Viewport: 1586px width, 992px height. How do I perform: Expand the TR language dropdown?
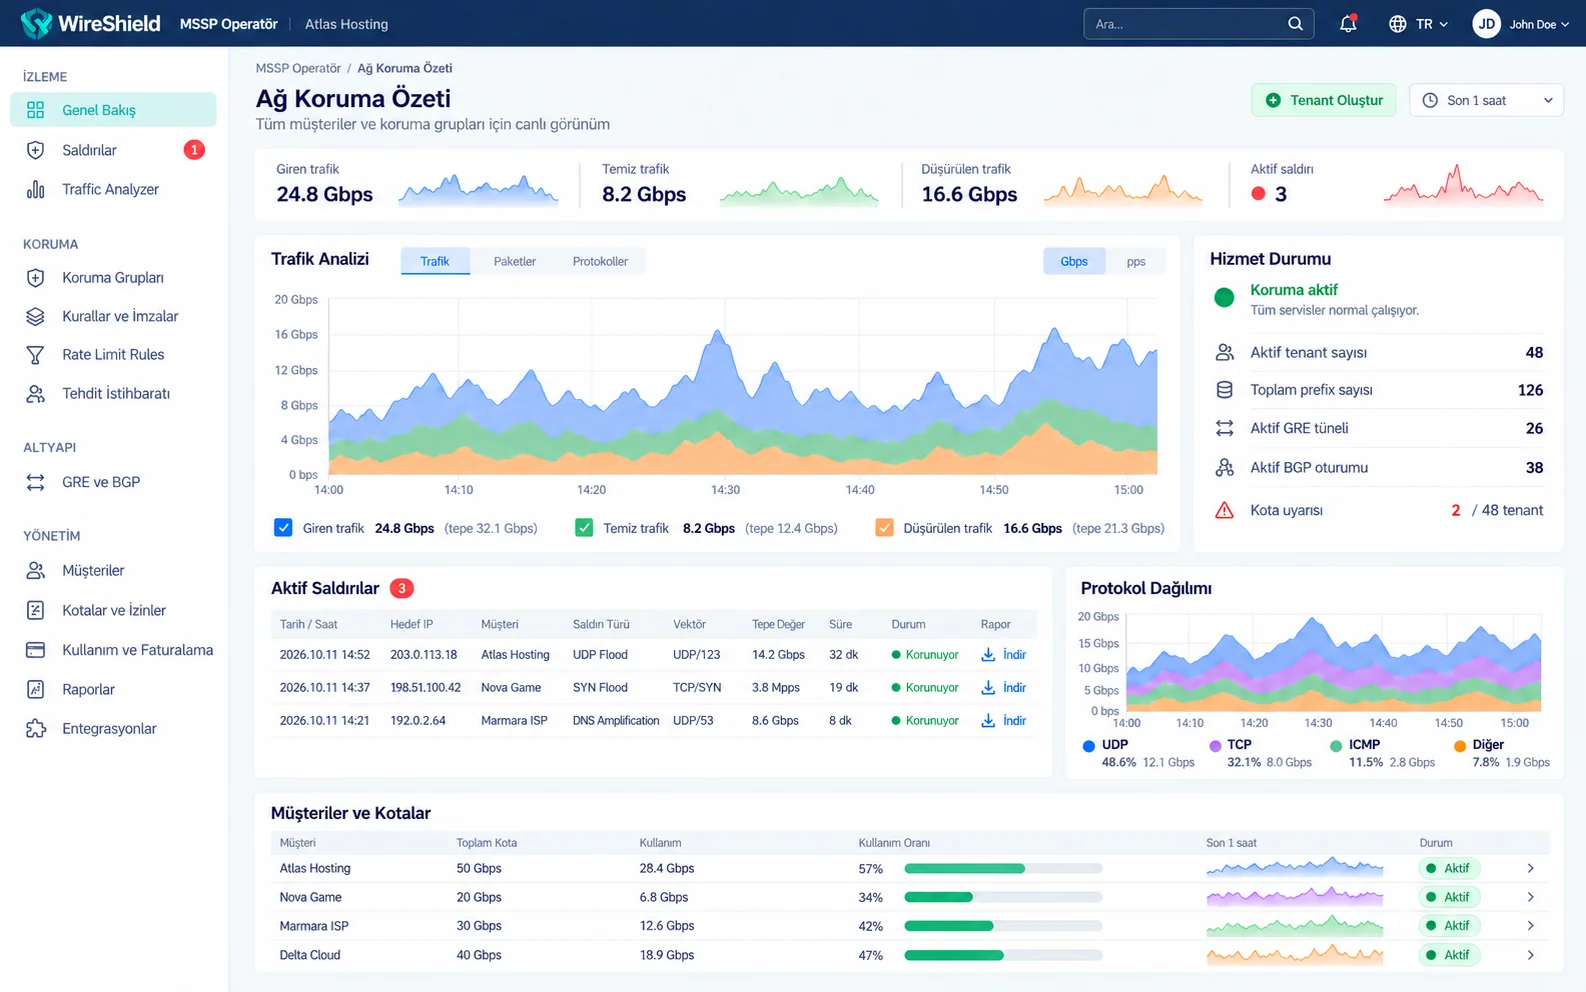click(1418, 24)
